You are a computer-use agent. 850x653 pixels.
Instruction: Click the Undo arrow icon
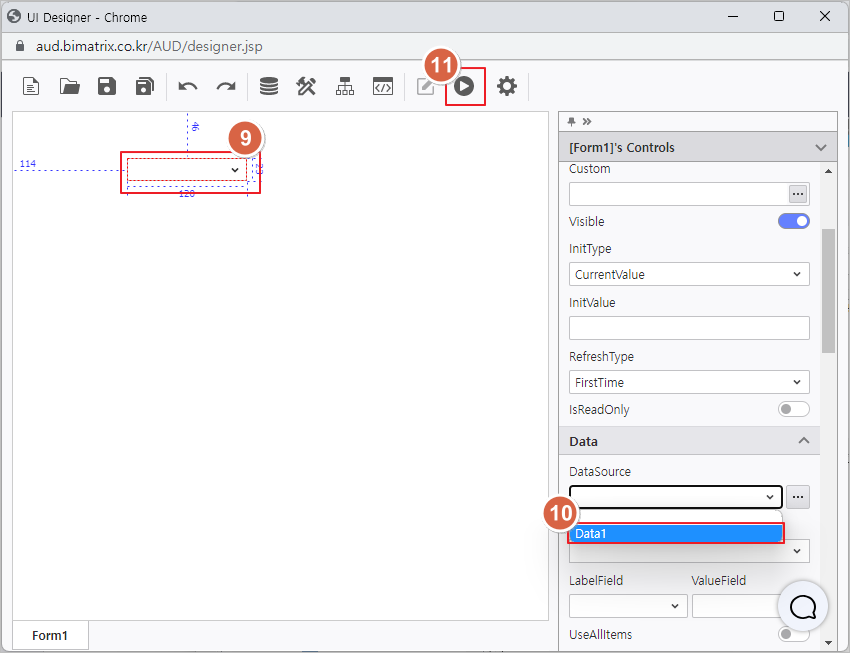pos(188,87)
